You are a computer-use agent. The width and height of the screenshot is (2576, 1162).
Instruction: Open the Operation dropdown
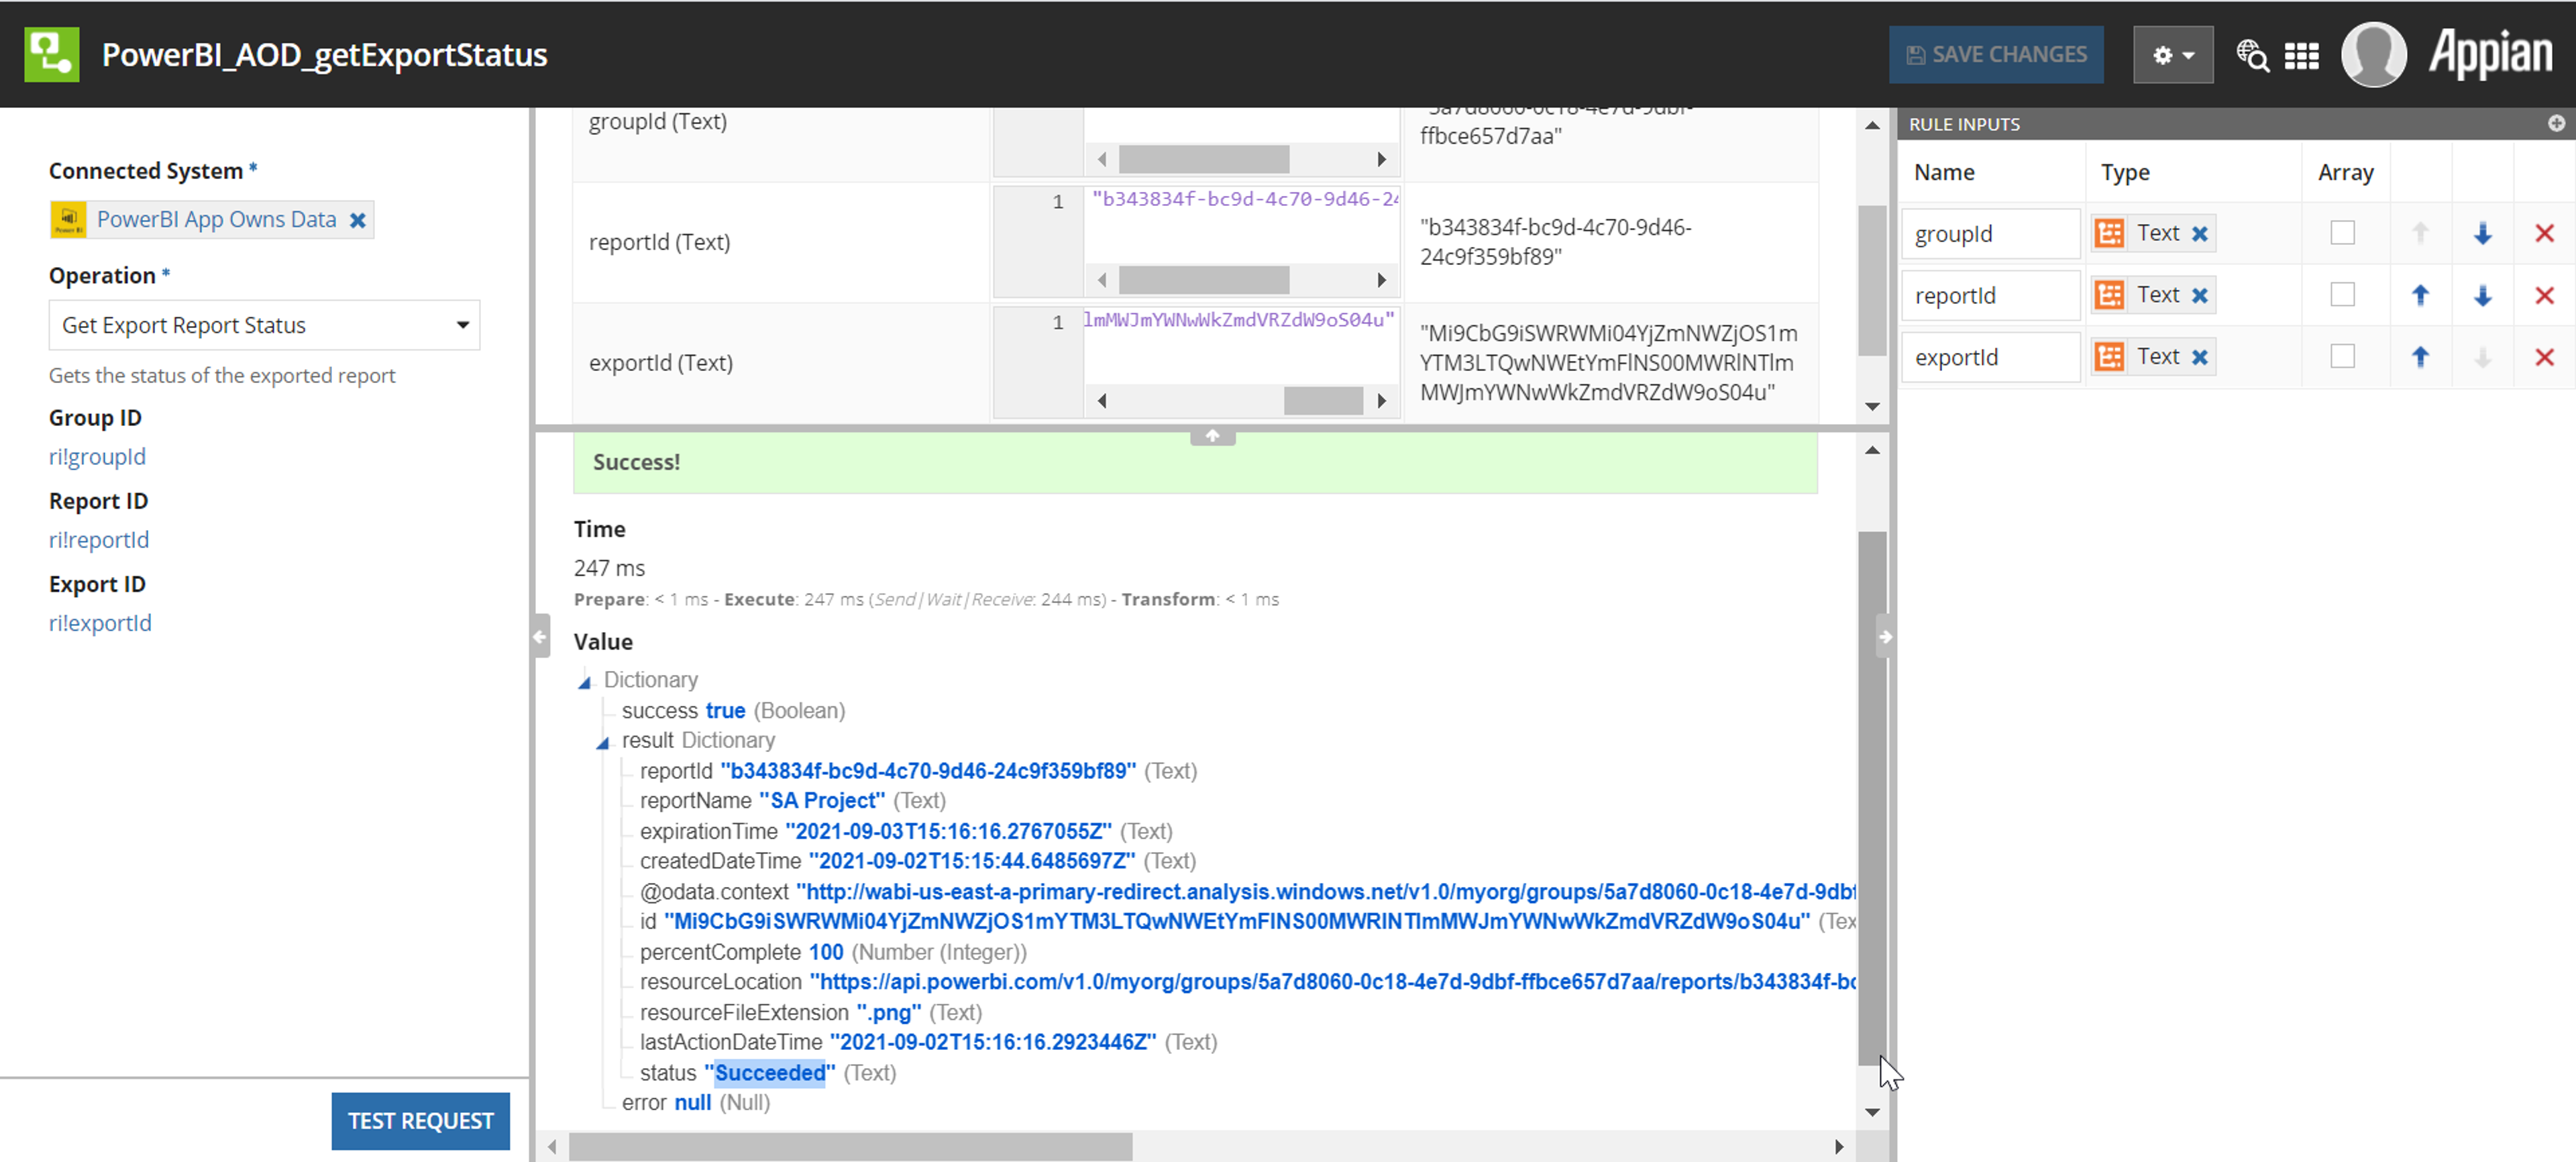point(264,325)
